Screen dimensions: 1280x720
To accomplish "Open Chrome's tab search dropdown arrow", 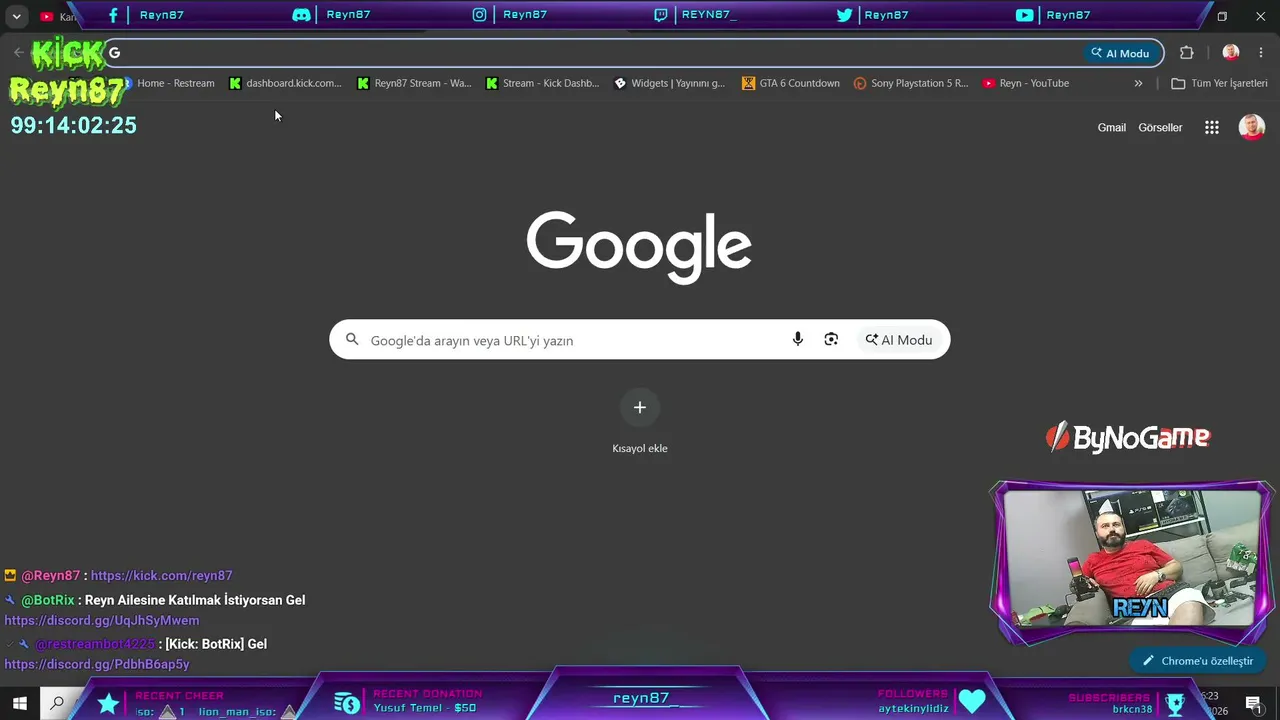I will 17,16.
